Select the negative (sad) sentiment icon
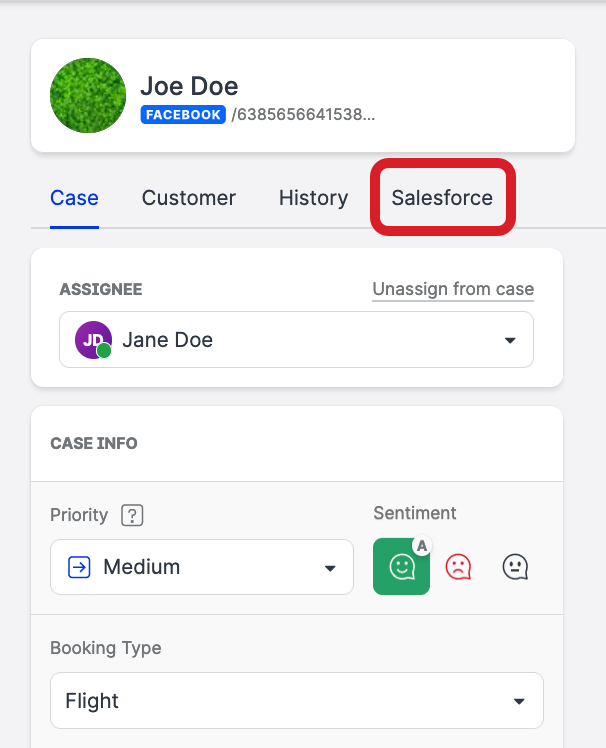 (x=458, y=567)
